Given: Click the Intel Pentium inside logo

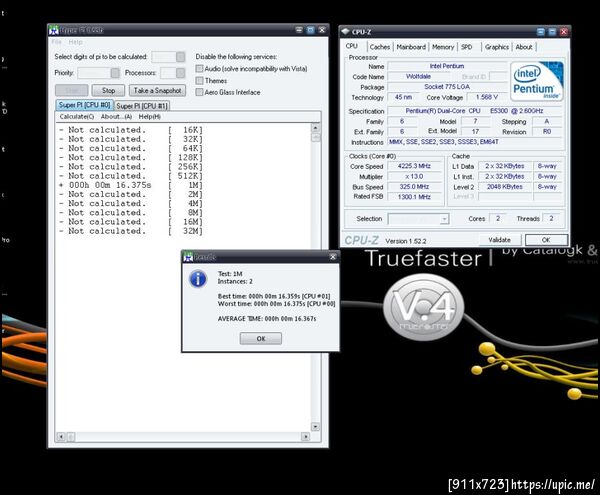Looking at the screenshot, I should point(536,81).
